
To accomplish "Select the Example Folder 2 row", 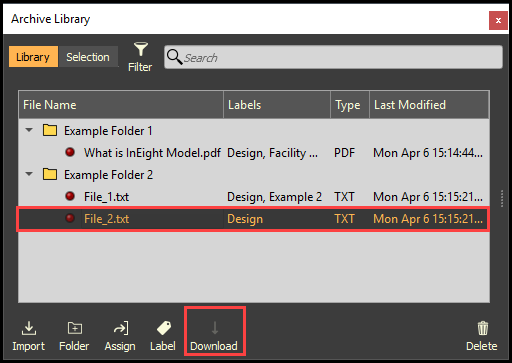I will tap(254, 175).
